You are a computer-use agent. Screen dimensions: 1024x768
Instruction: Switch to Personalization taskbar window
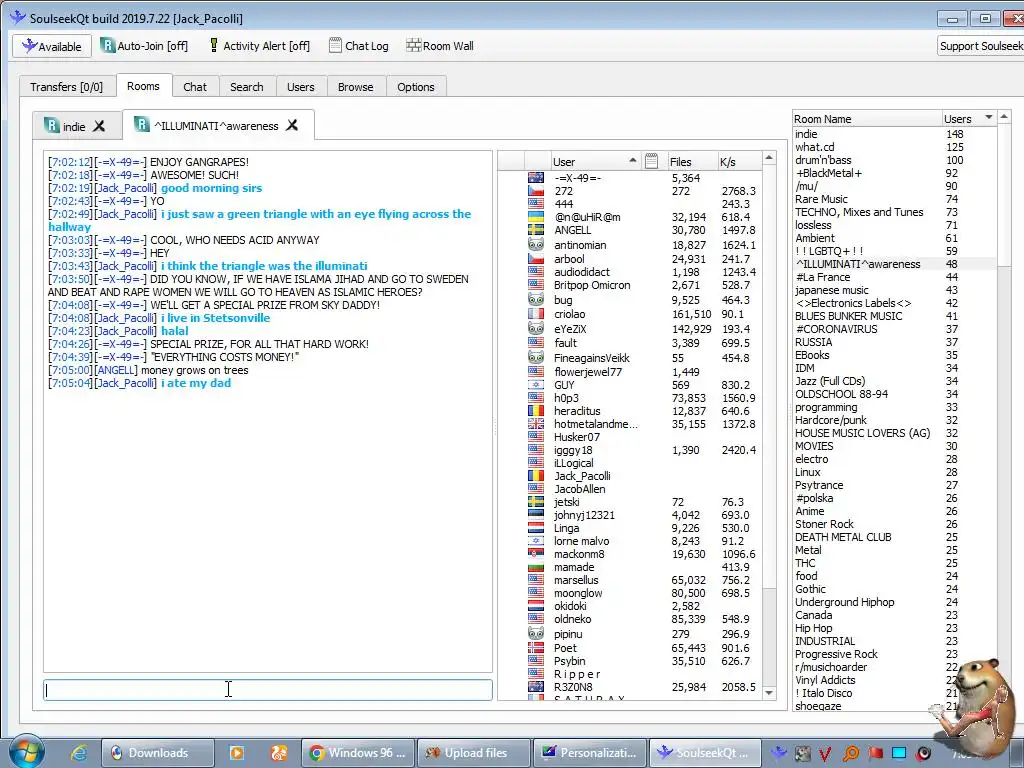(x=590, y=753)
